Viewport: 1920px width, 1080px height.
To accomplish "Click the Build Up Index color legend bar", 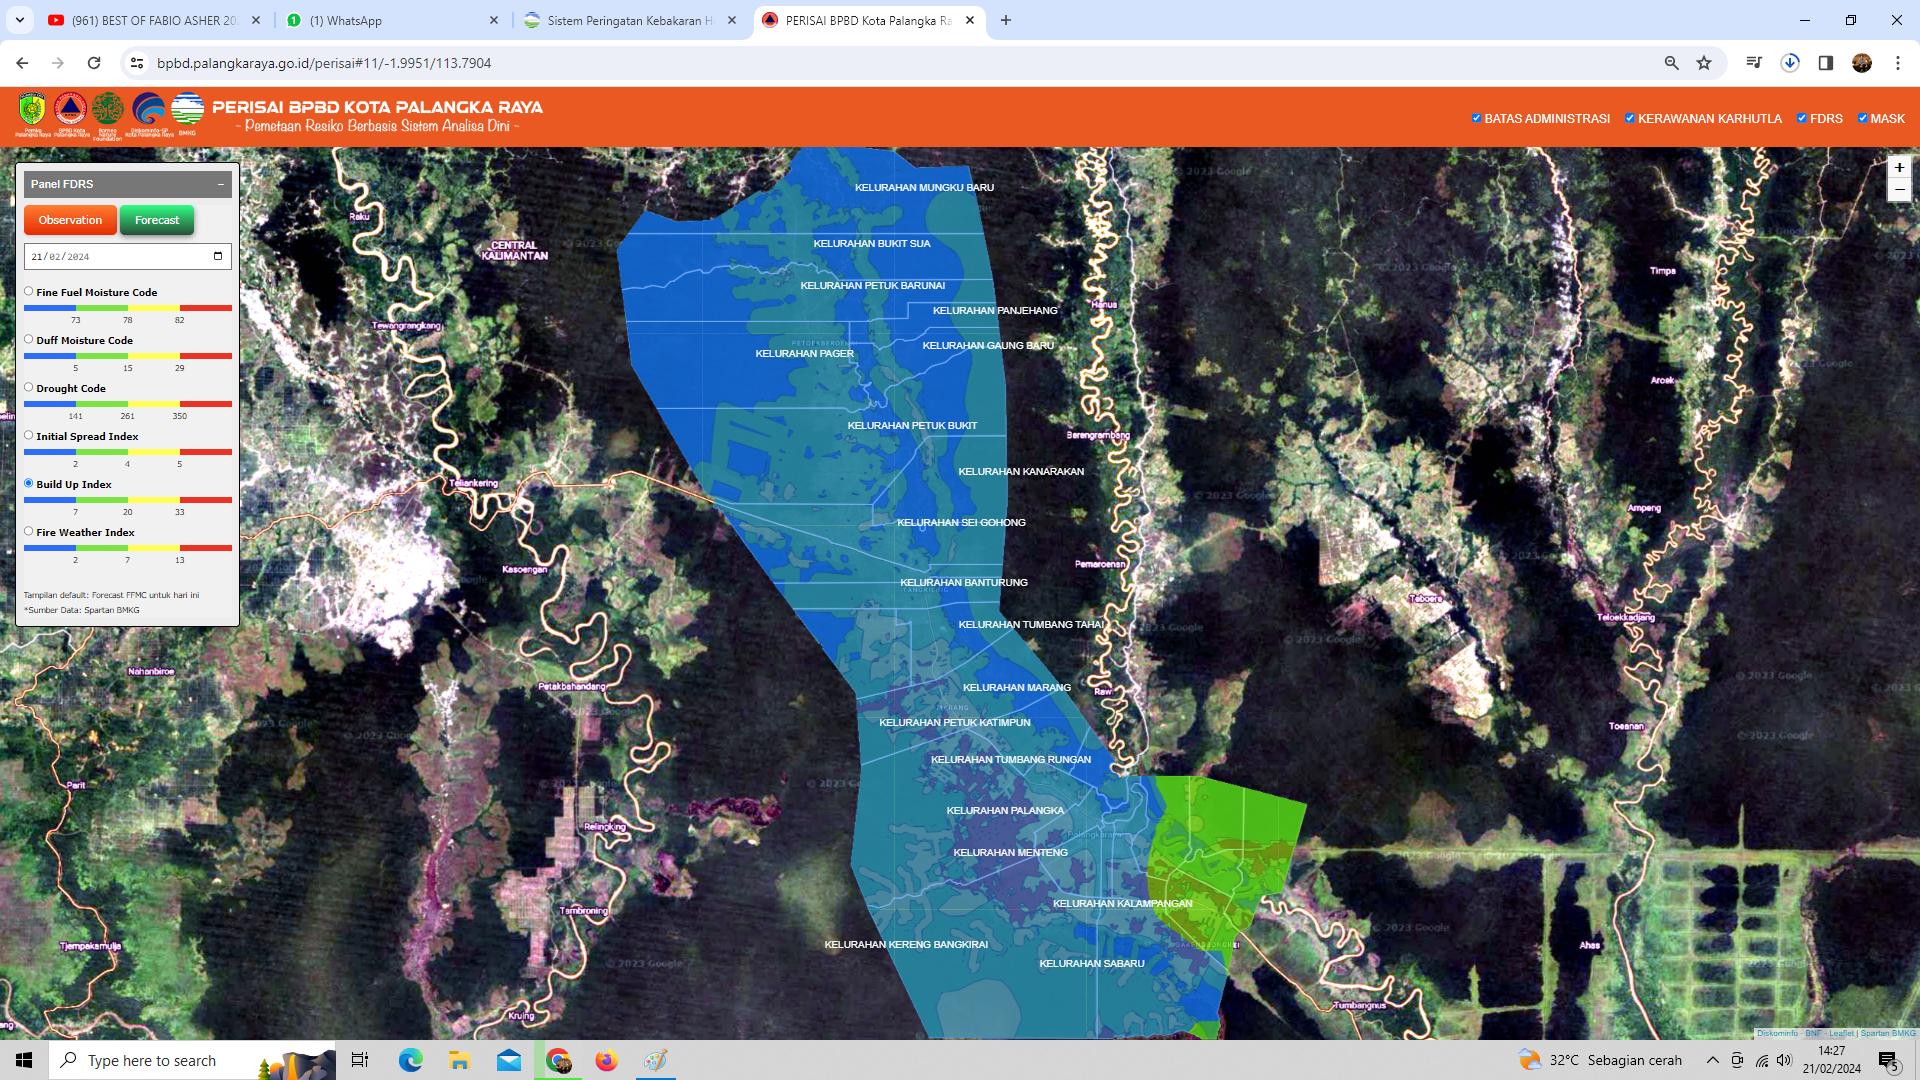I will point(128,500).
